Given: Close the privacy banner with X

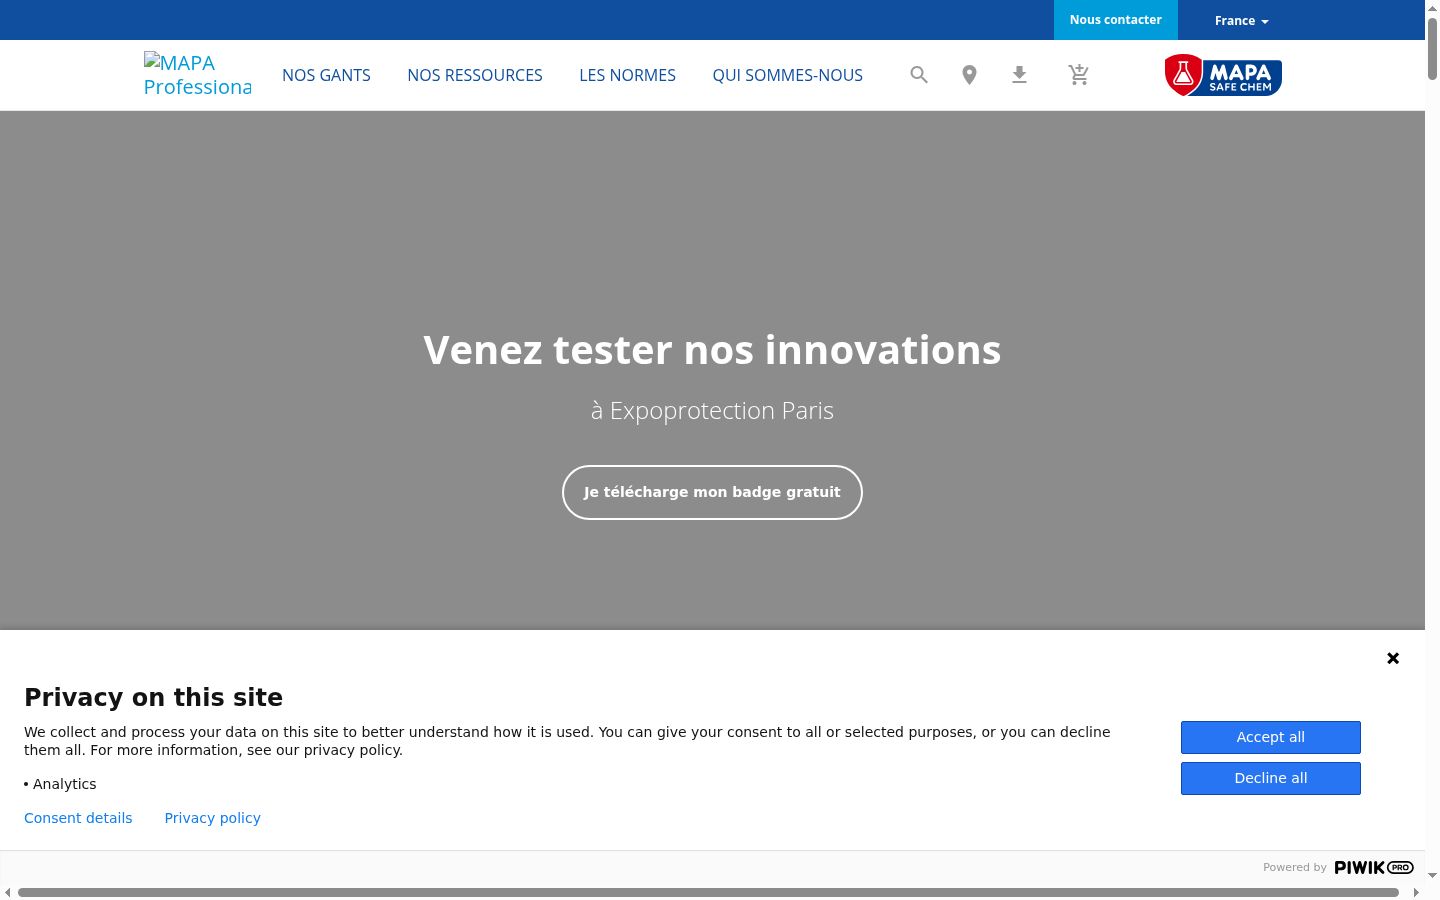Looking at the screenshot, I should tap(1393, 658).
